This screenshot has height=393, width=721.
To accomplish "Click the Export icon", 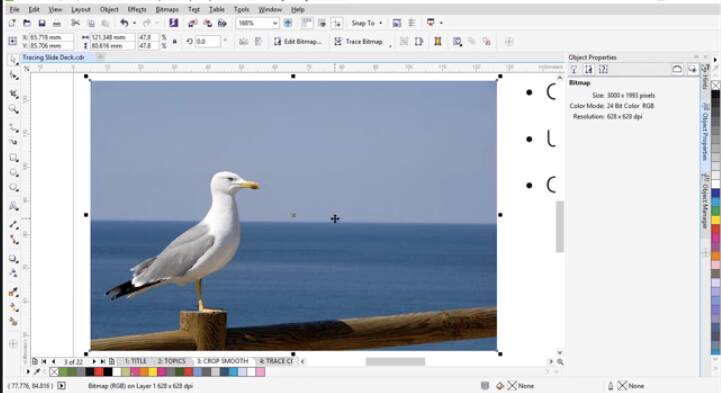I will [x=207, y=23].
